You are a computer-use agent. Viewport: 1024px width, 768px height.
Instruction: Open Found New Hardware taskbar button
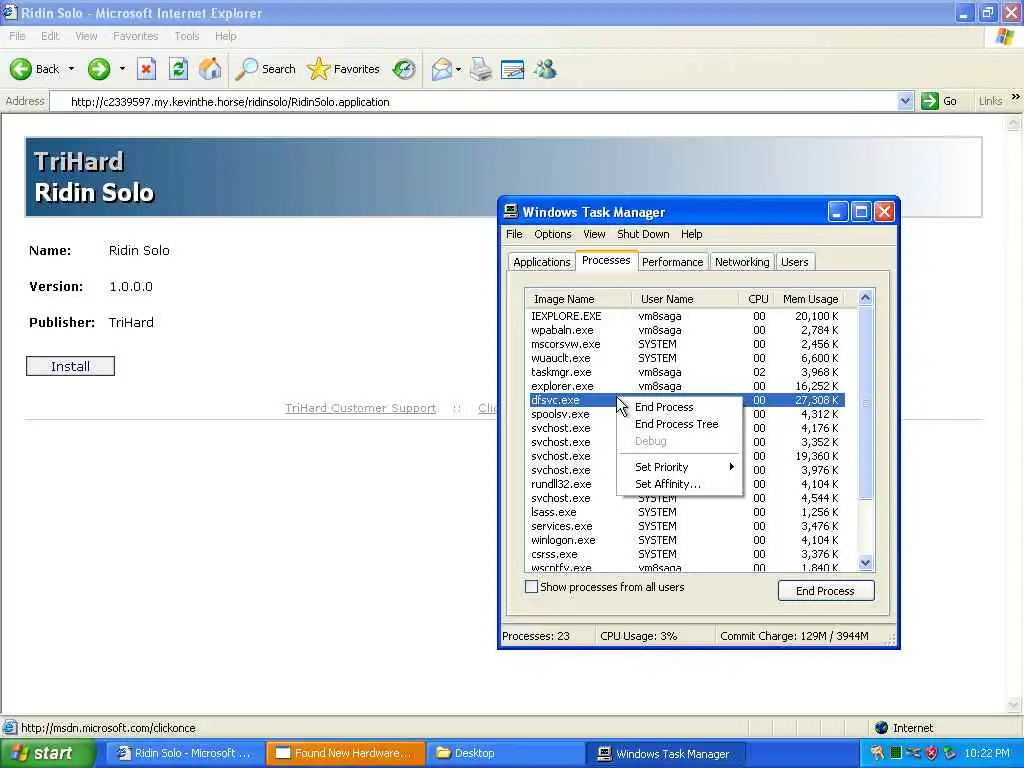point(345,753)
